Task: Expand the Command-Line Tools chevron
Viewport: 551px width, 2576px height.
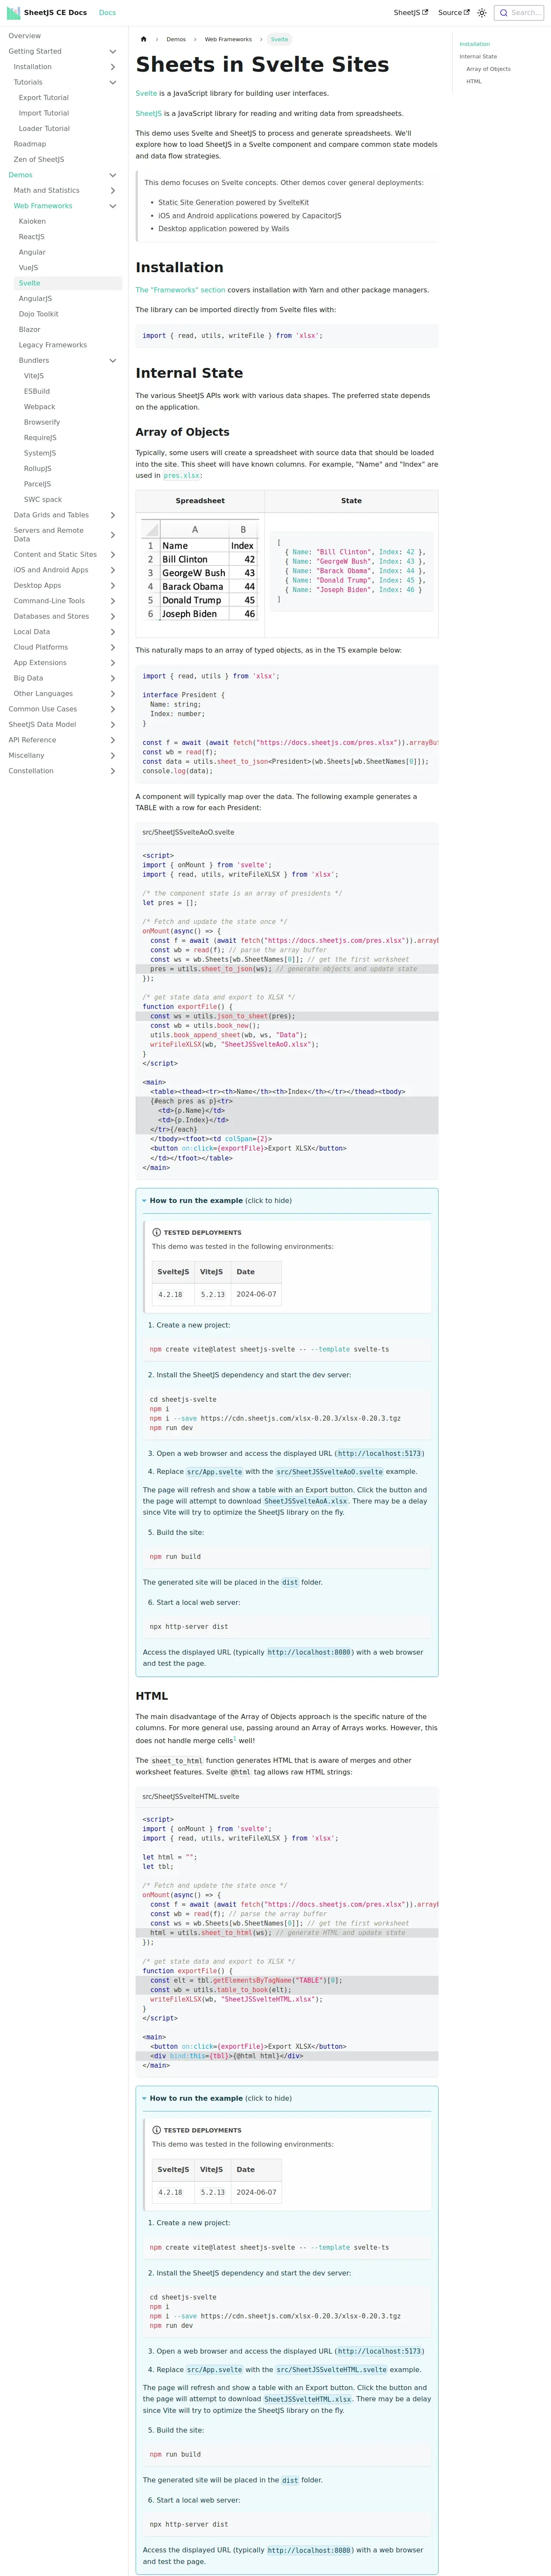Action: click(112, 601)
